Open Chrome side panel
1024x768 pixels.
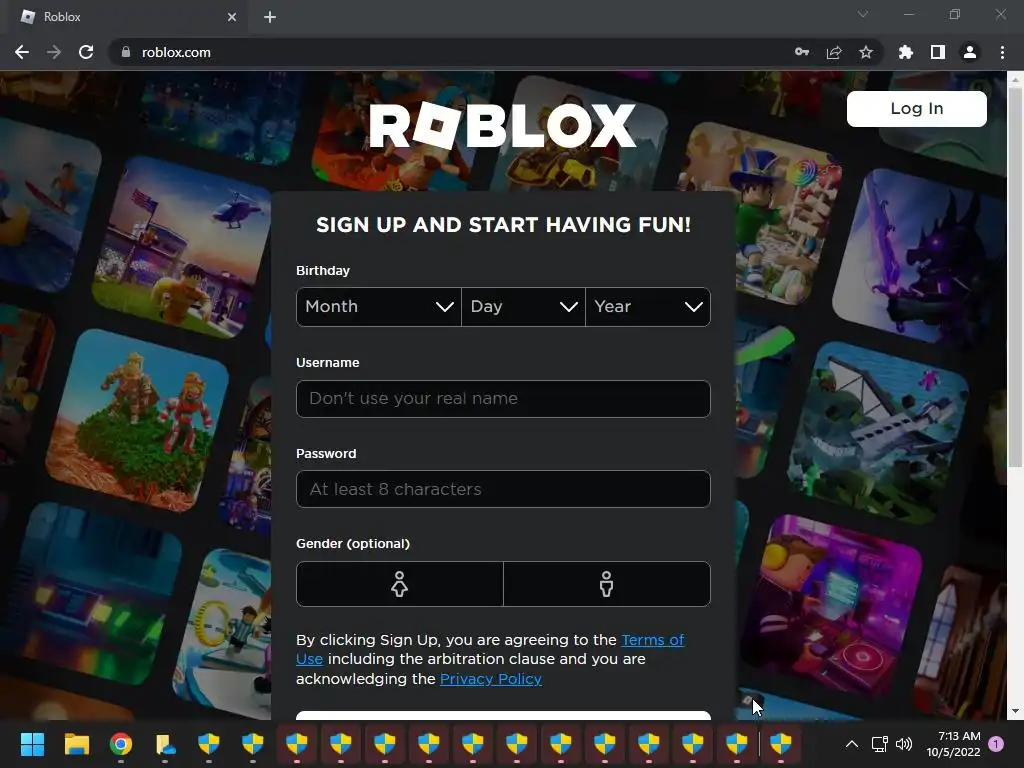(938, 52)
